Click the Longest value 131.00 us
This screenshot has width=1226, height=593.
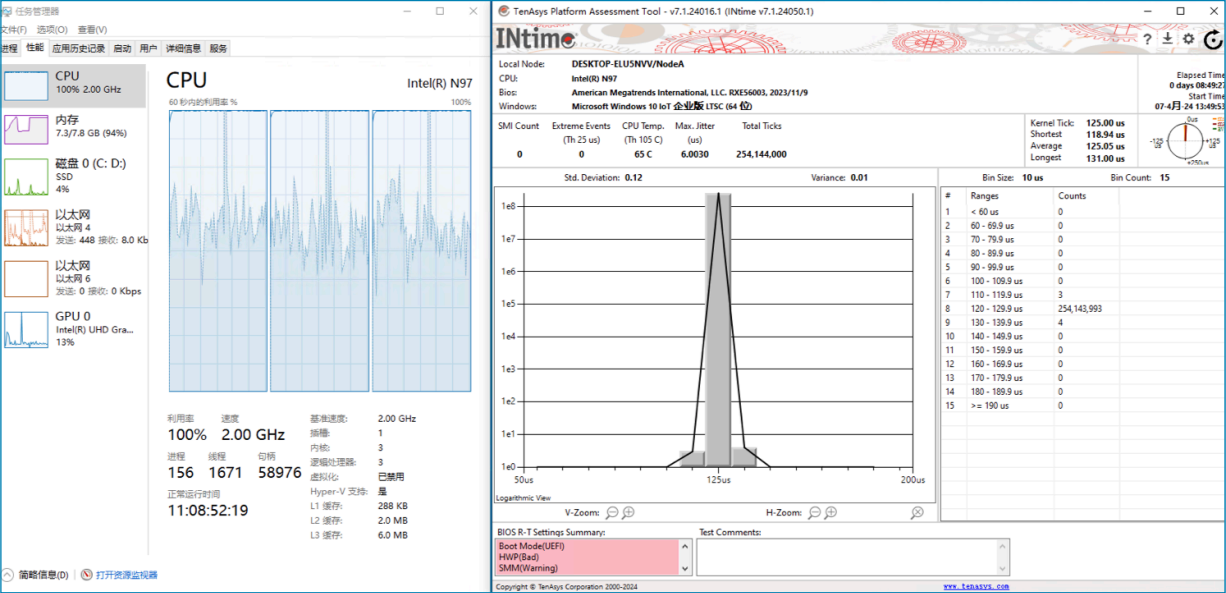coord(1106,158)
